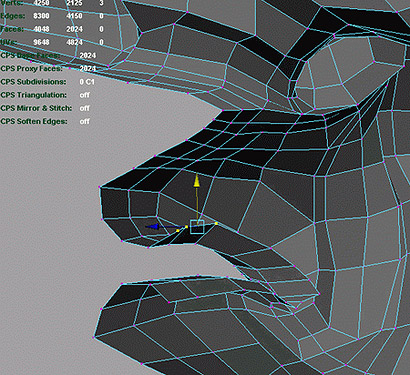410x375 pixels.
Task: Click the "4150" edges count value
Action: pos(74,16)
